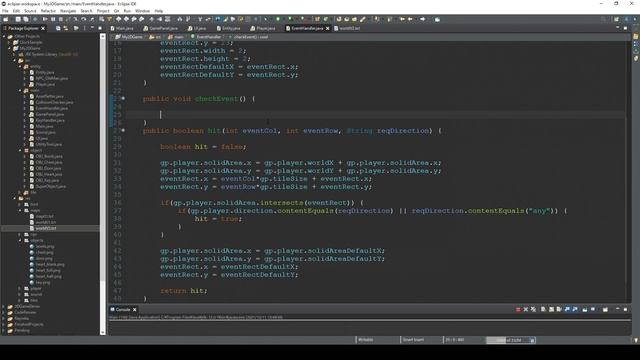Screen dimensions: 640x360
Task: Maximize the Console view
Action: point(625,309)
